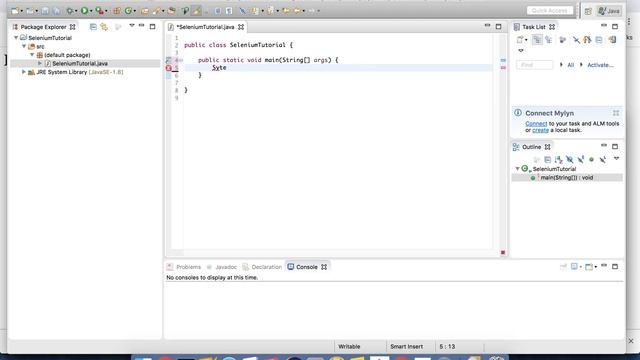Select SeleniumTutorial.java in Package Explorer

(x=80, y=63)
